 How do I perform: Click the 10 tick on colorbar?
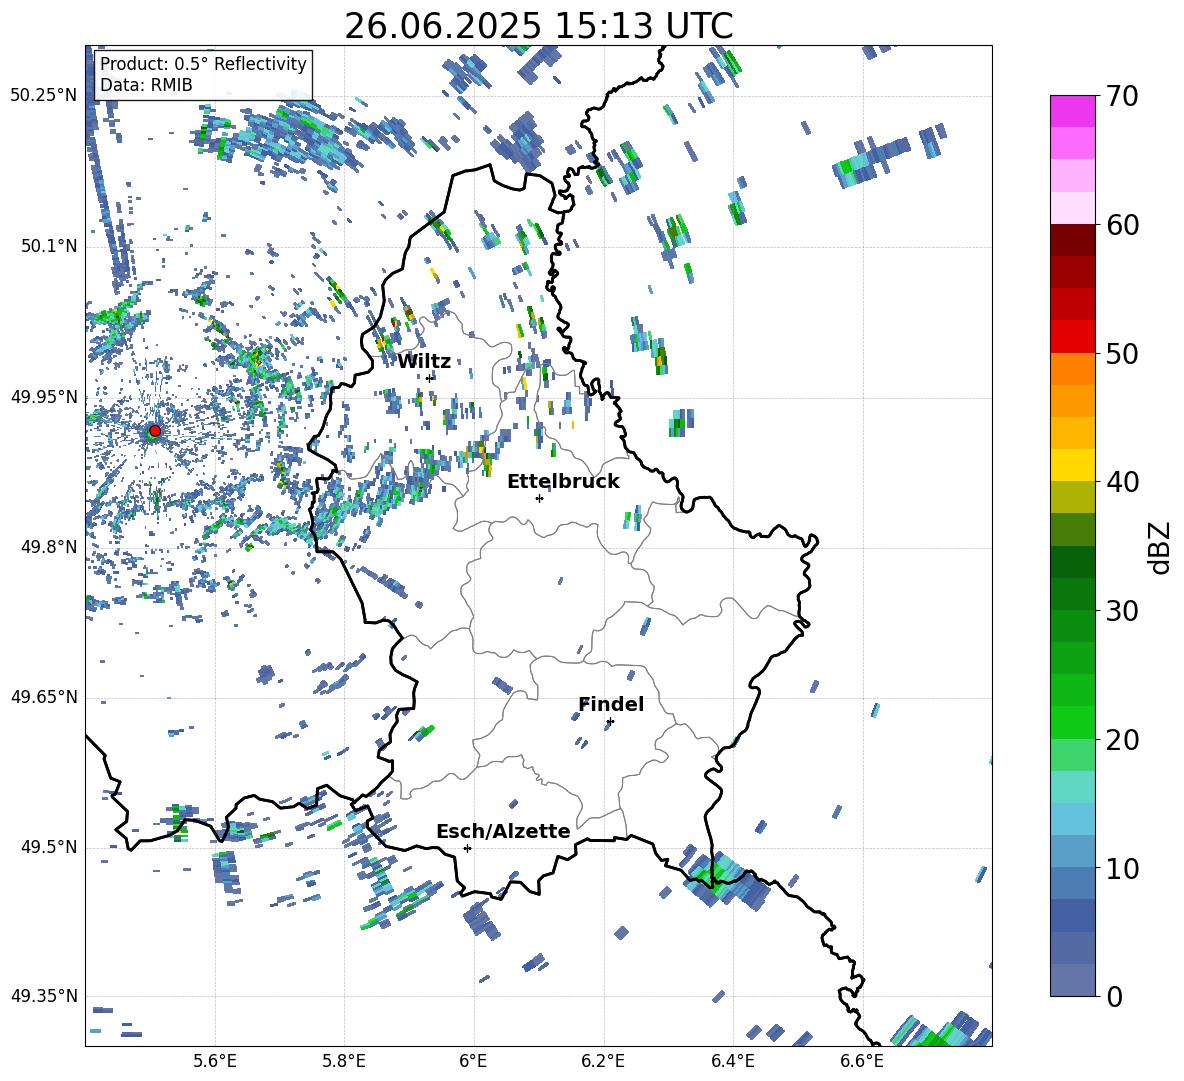coord(1122,868)
